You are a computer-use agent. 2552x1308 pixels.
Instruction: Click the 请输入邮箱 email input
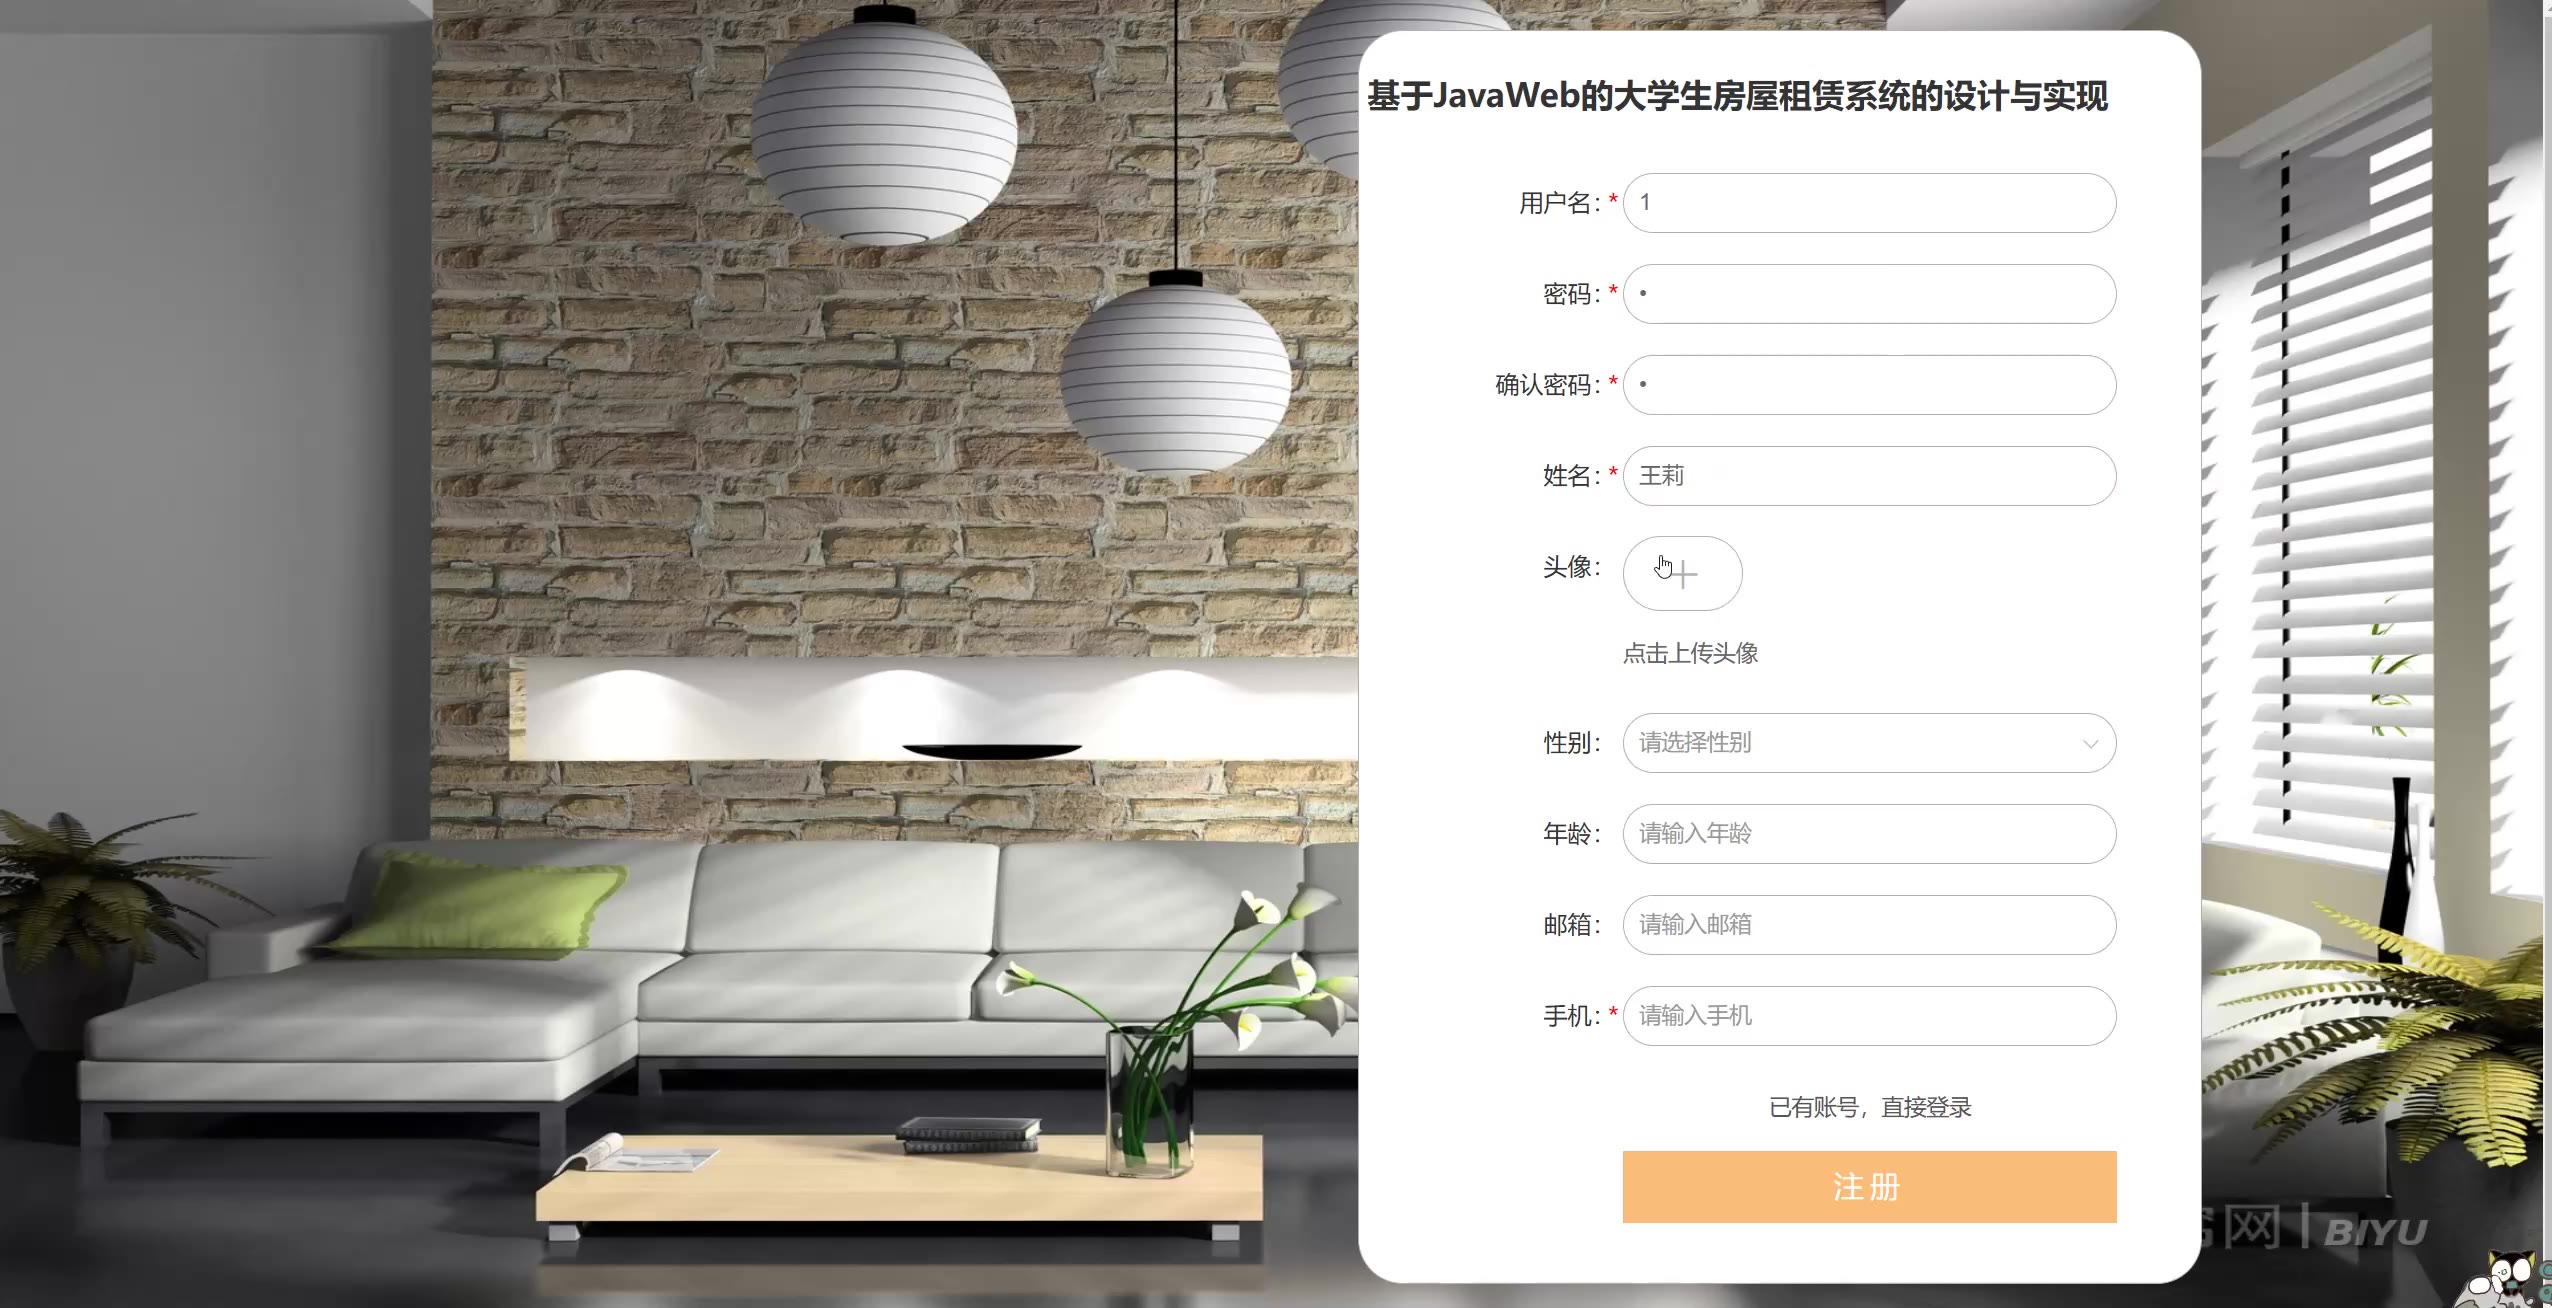tap(1869, 925)
